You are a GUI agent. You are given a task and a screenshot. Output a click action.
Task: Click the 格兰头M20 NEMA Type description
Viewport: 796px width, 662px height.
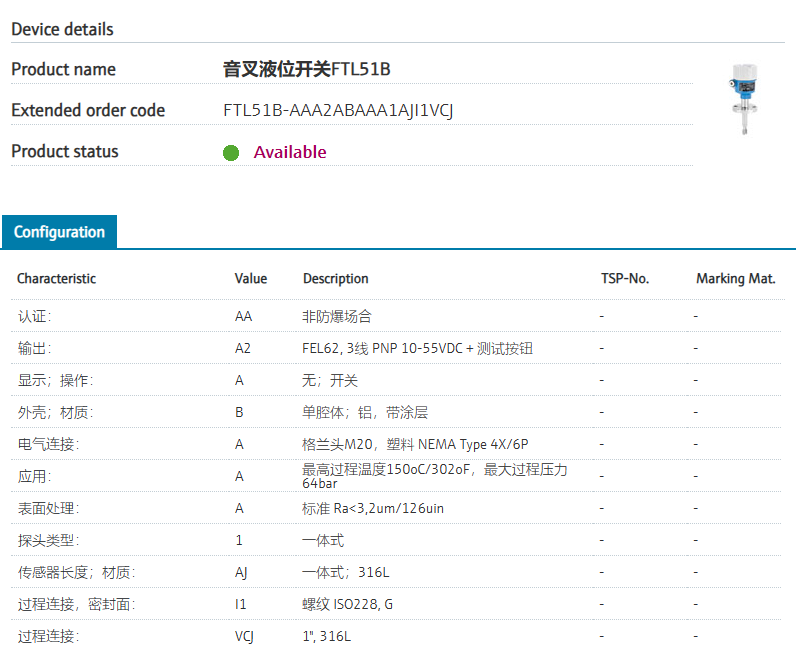416,444
